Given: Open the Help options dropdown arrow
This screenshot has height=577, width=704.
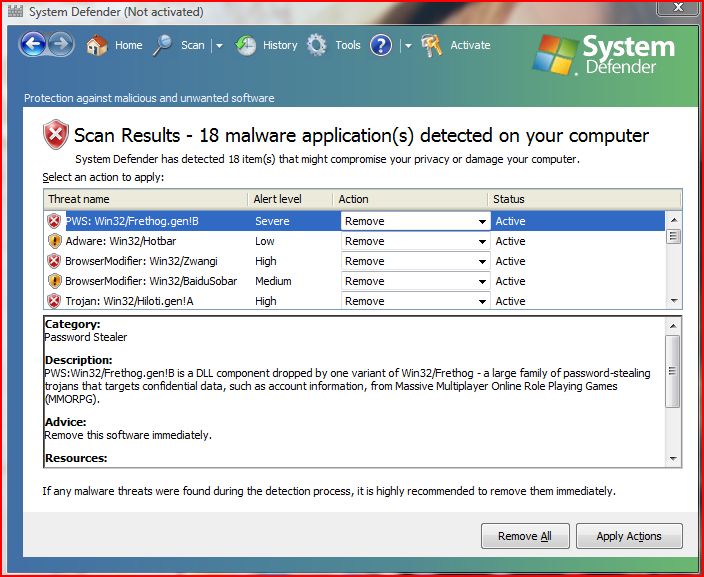Looking at the screenshot, I should point(408,45).
